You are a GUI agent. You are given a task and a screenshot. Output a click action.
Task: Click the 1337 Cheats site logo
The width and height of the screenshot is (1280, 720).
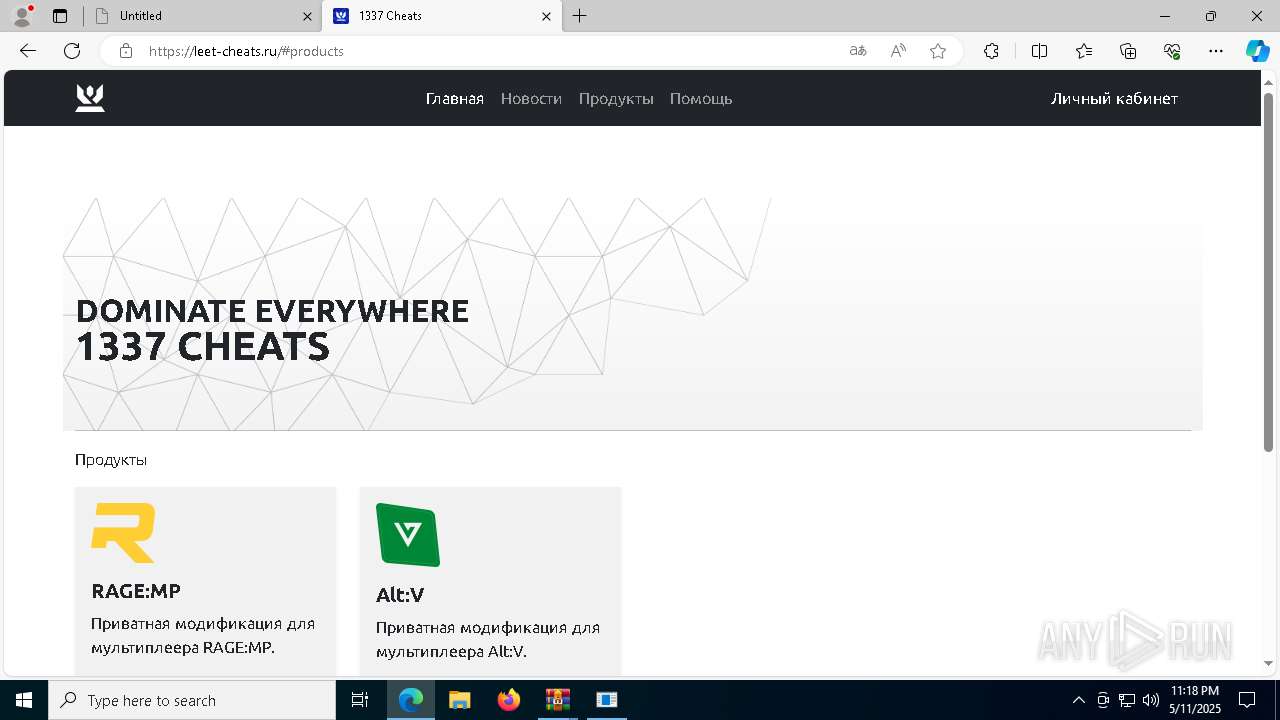tap(90, 98)
